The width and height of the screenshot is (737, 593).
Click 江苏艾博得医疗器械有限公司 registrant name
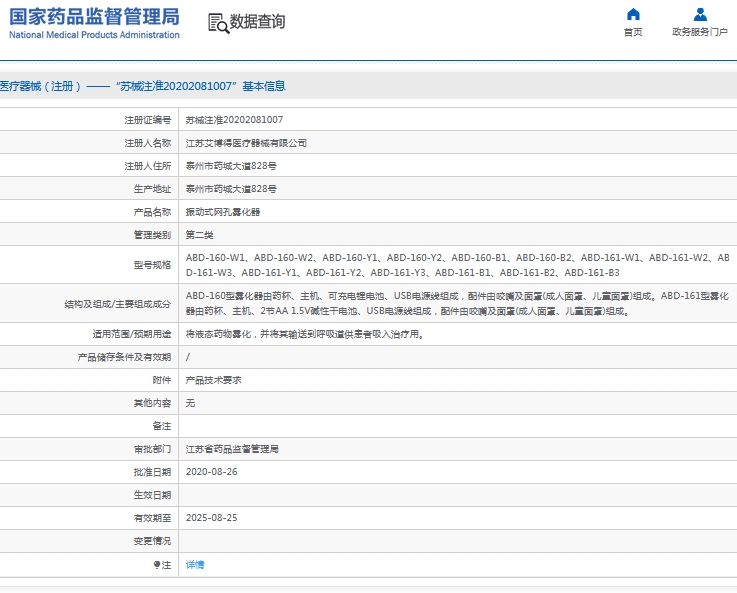pos(246,143)
